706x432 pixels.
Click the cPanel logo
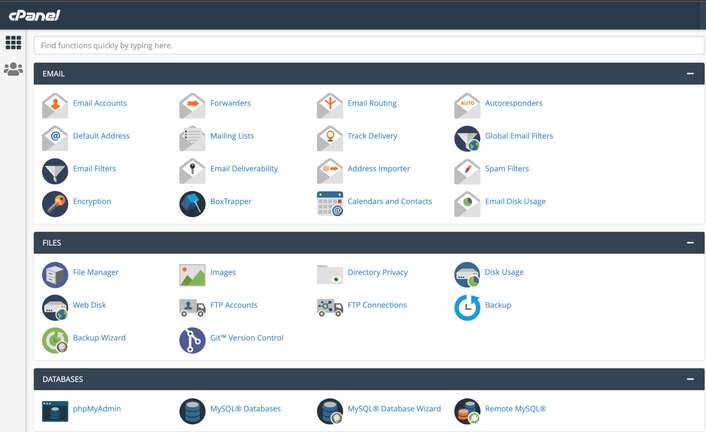34,16
